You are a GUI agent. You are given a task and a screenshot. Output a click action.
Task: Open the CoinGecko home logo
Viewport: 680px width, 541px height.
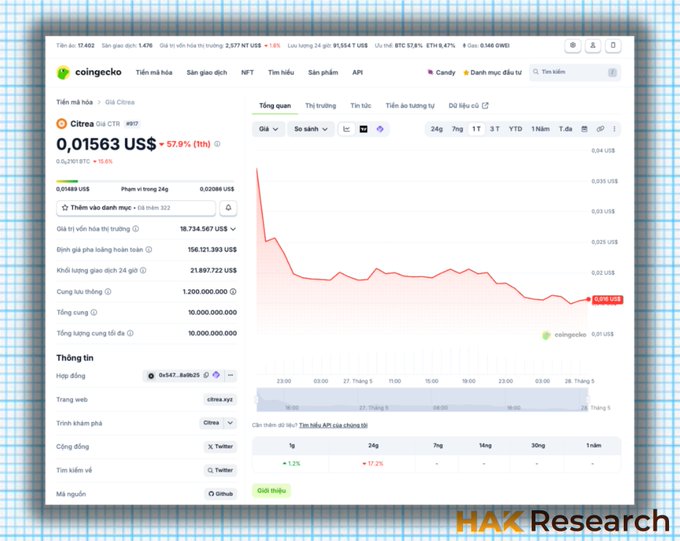click(x=89, y=72)
